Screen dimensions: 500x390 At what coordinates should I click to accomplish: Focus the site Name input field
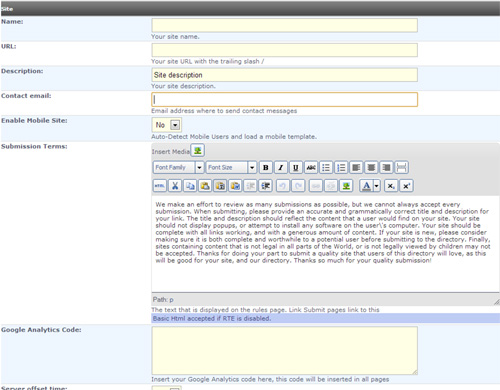(x=285, y=25)
